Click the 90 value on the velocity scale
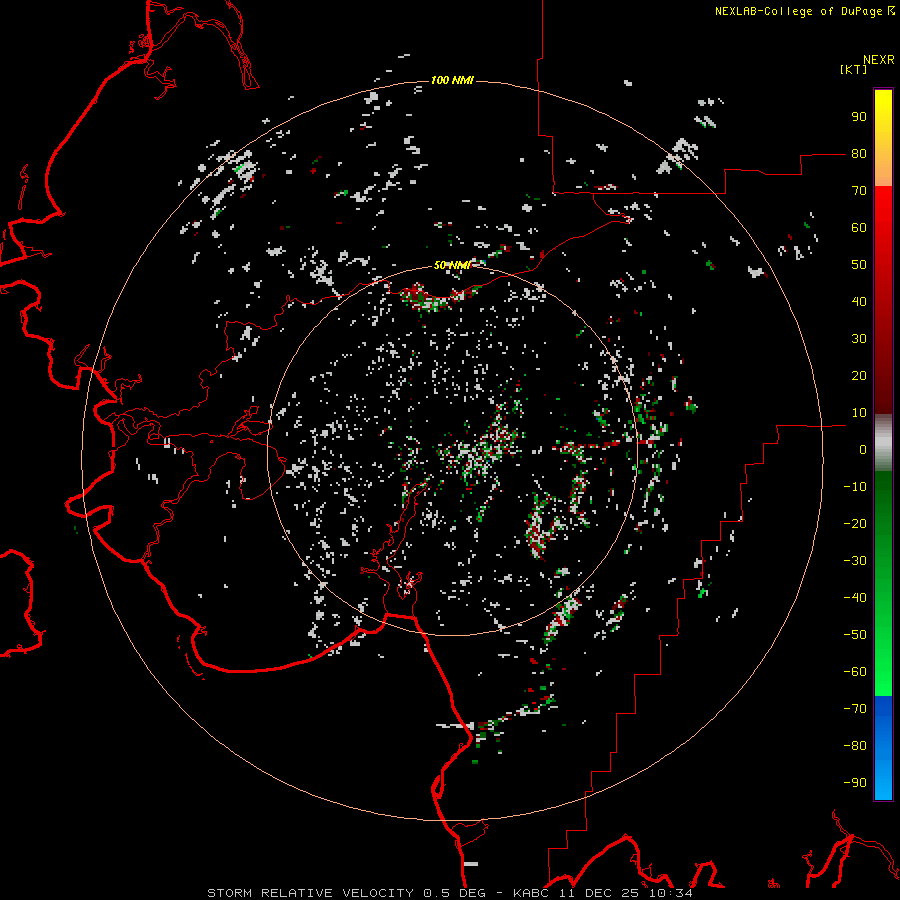This screenshot has height=900, width=900. (859, 117)
